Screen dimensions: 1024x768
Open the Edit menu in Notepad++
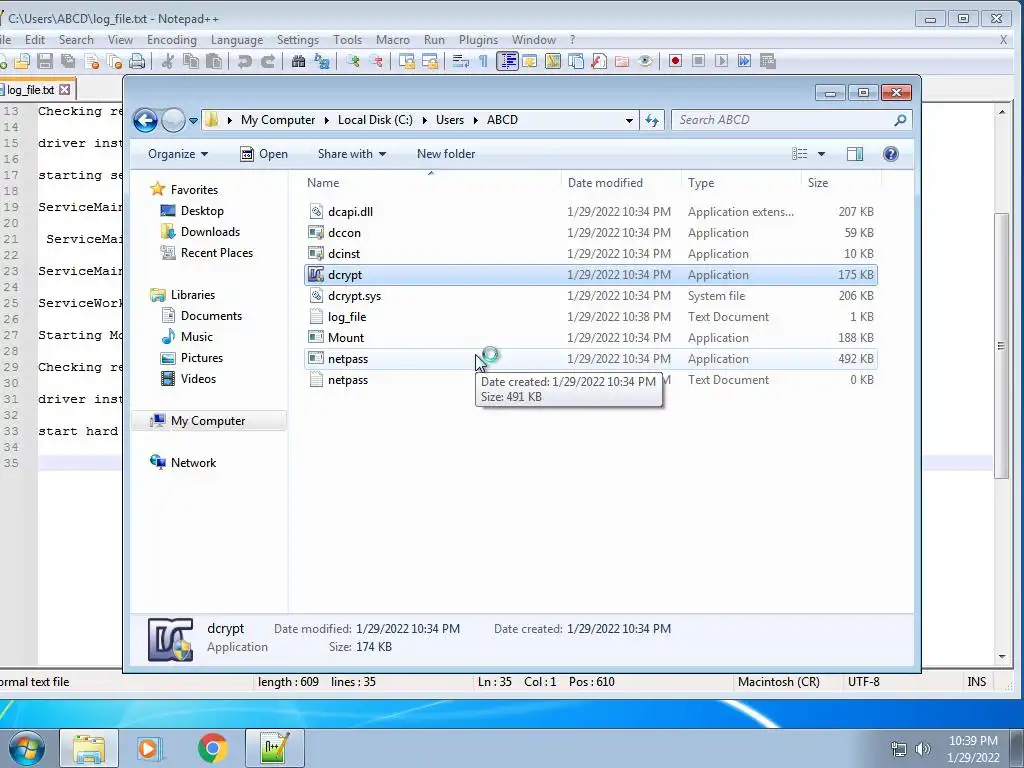(x=35, y=40)
